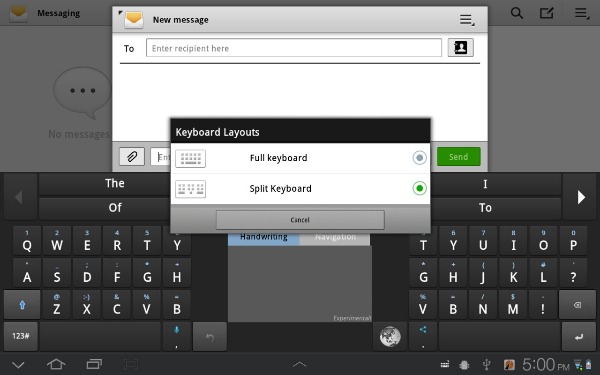Tap the D key

click(87, 273)
